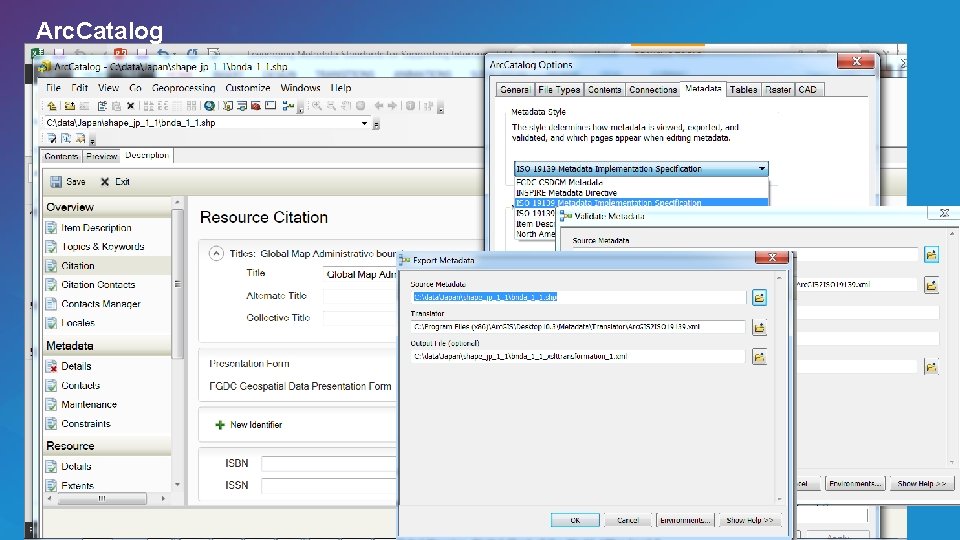The height and width of the screenshot is (540, 960).
Task: Select highlighted ISO 19139 Metadata Implementation Specification
Action: [641, 203]
